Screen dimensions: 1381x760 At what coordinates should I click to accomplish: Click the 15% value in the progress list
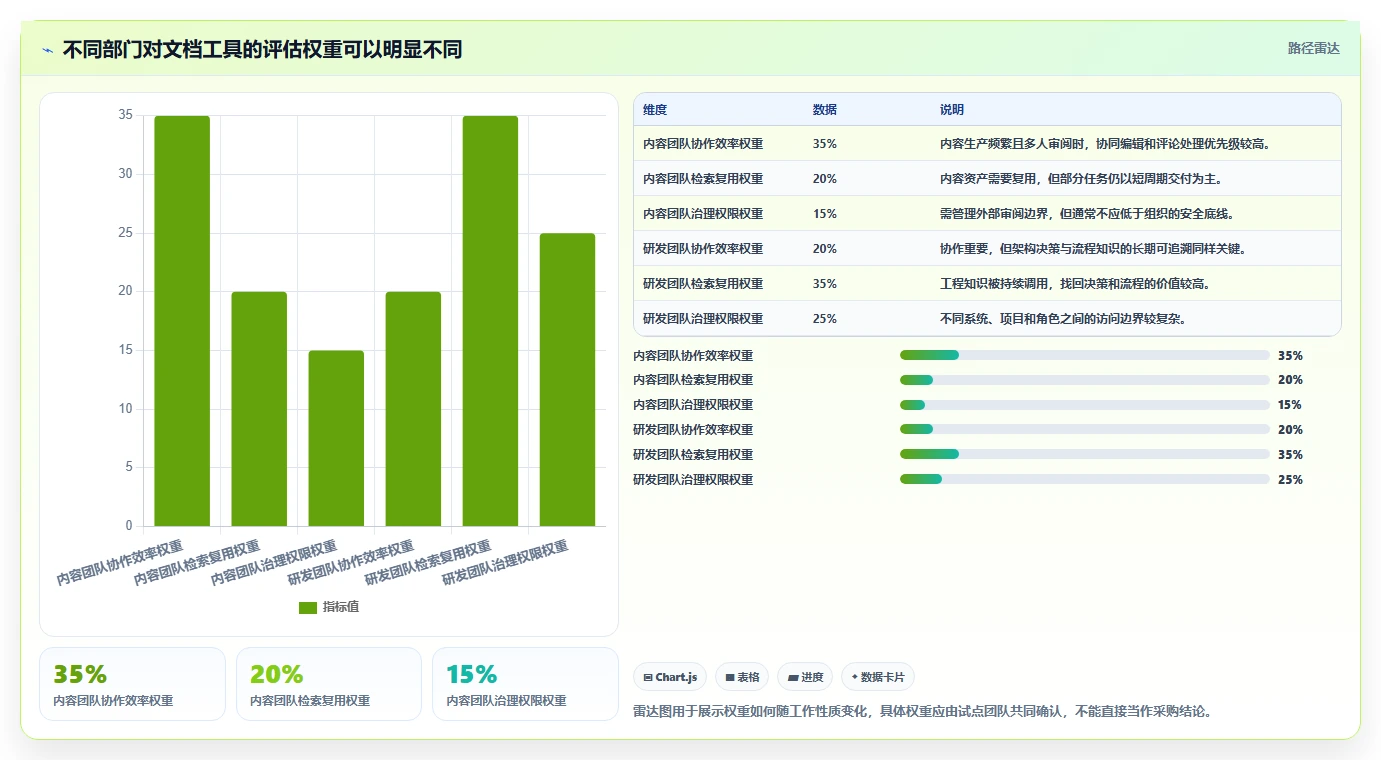click(1290, 405)
